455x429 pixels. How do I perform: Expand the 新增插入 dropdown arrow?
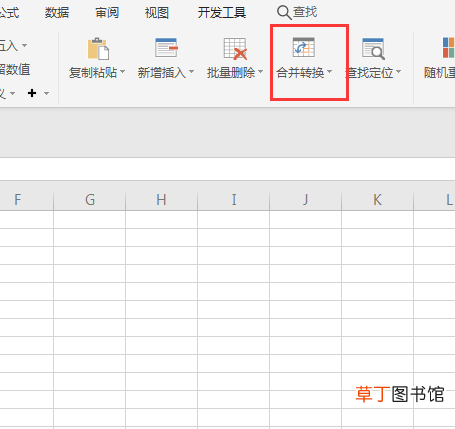coord(191,72)
